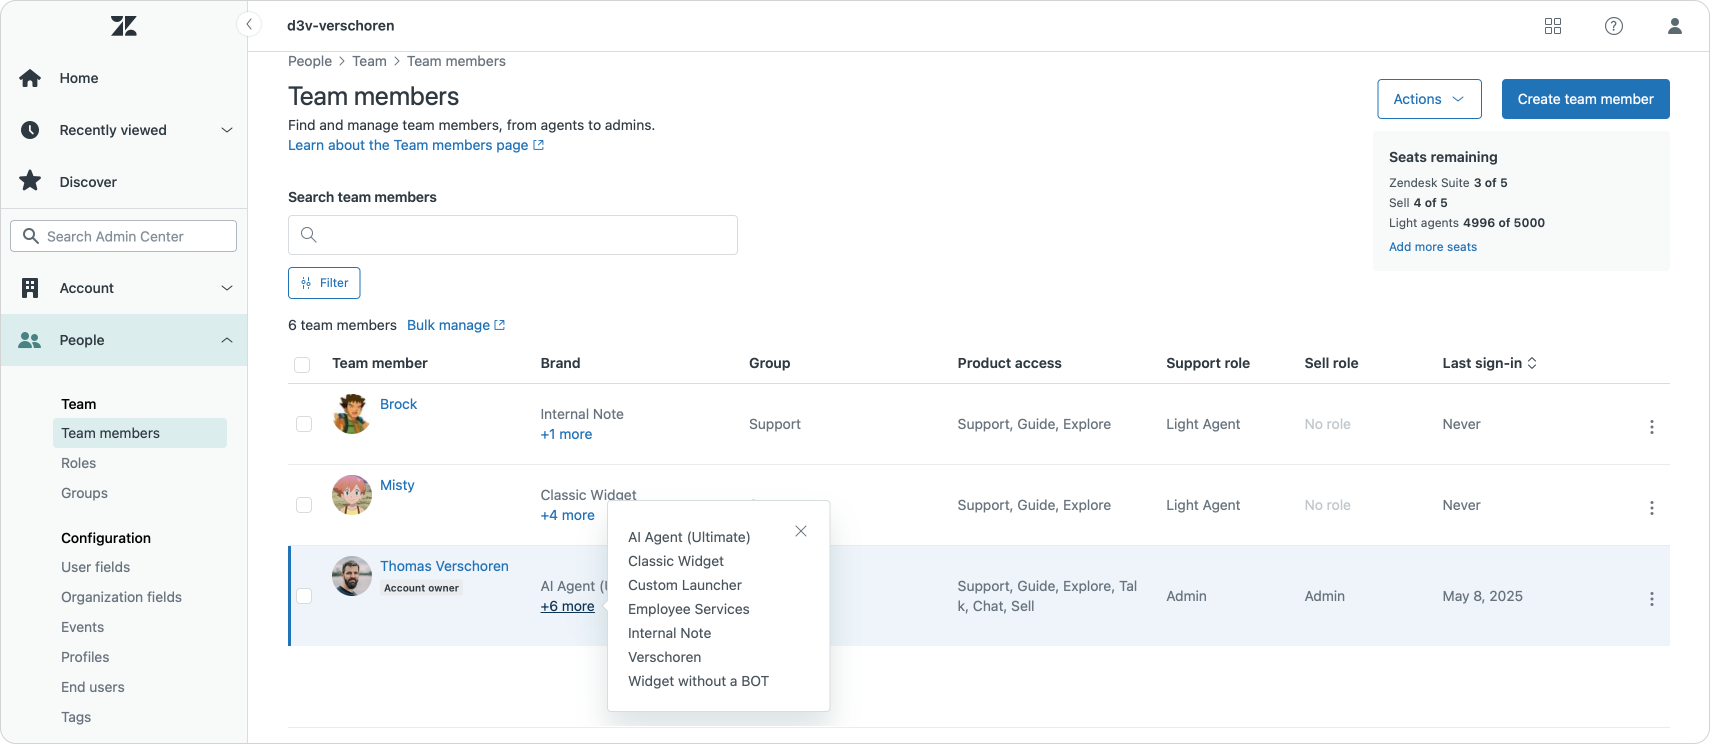Close the brands popover with the X
This screenshot has height=744, width=1710.
pos(801,531)
